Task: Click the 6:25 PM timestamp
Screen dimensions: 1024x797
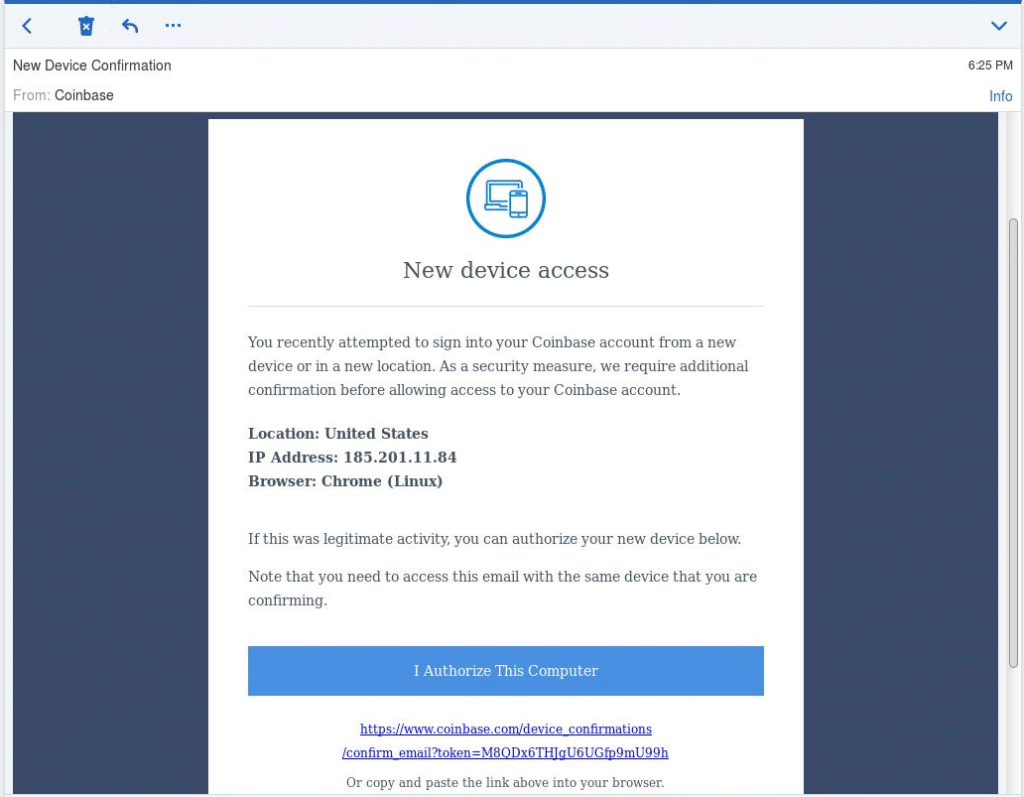Action: coord(989,65)
